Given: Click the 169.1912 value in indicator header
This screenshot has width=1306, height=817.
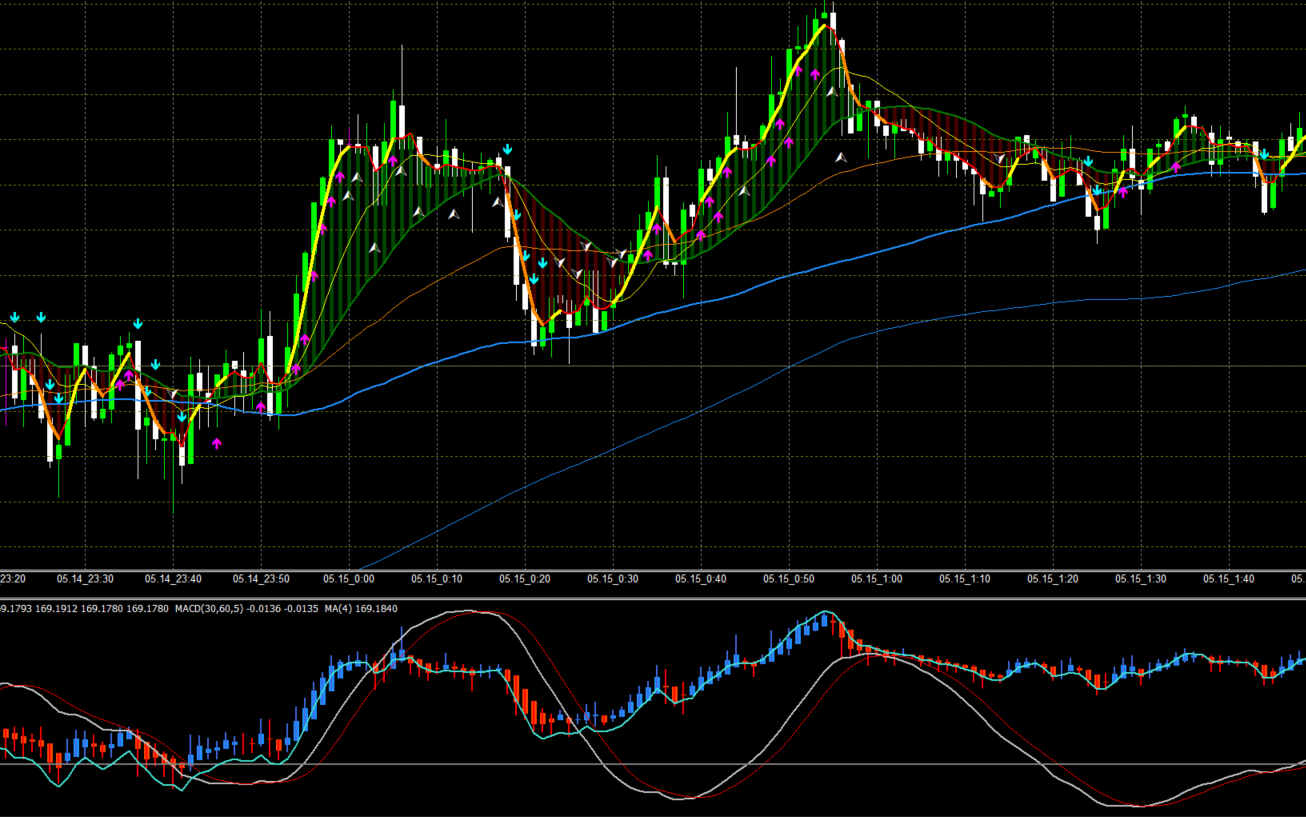Looking at the screenshot, I should tap(55, 608).
